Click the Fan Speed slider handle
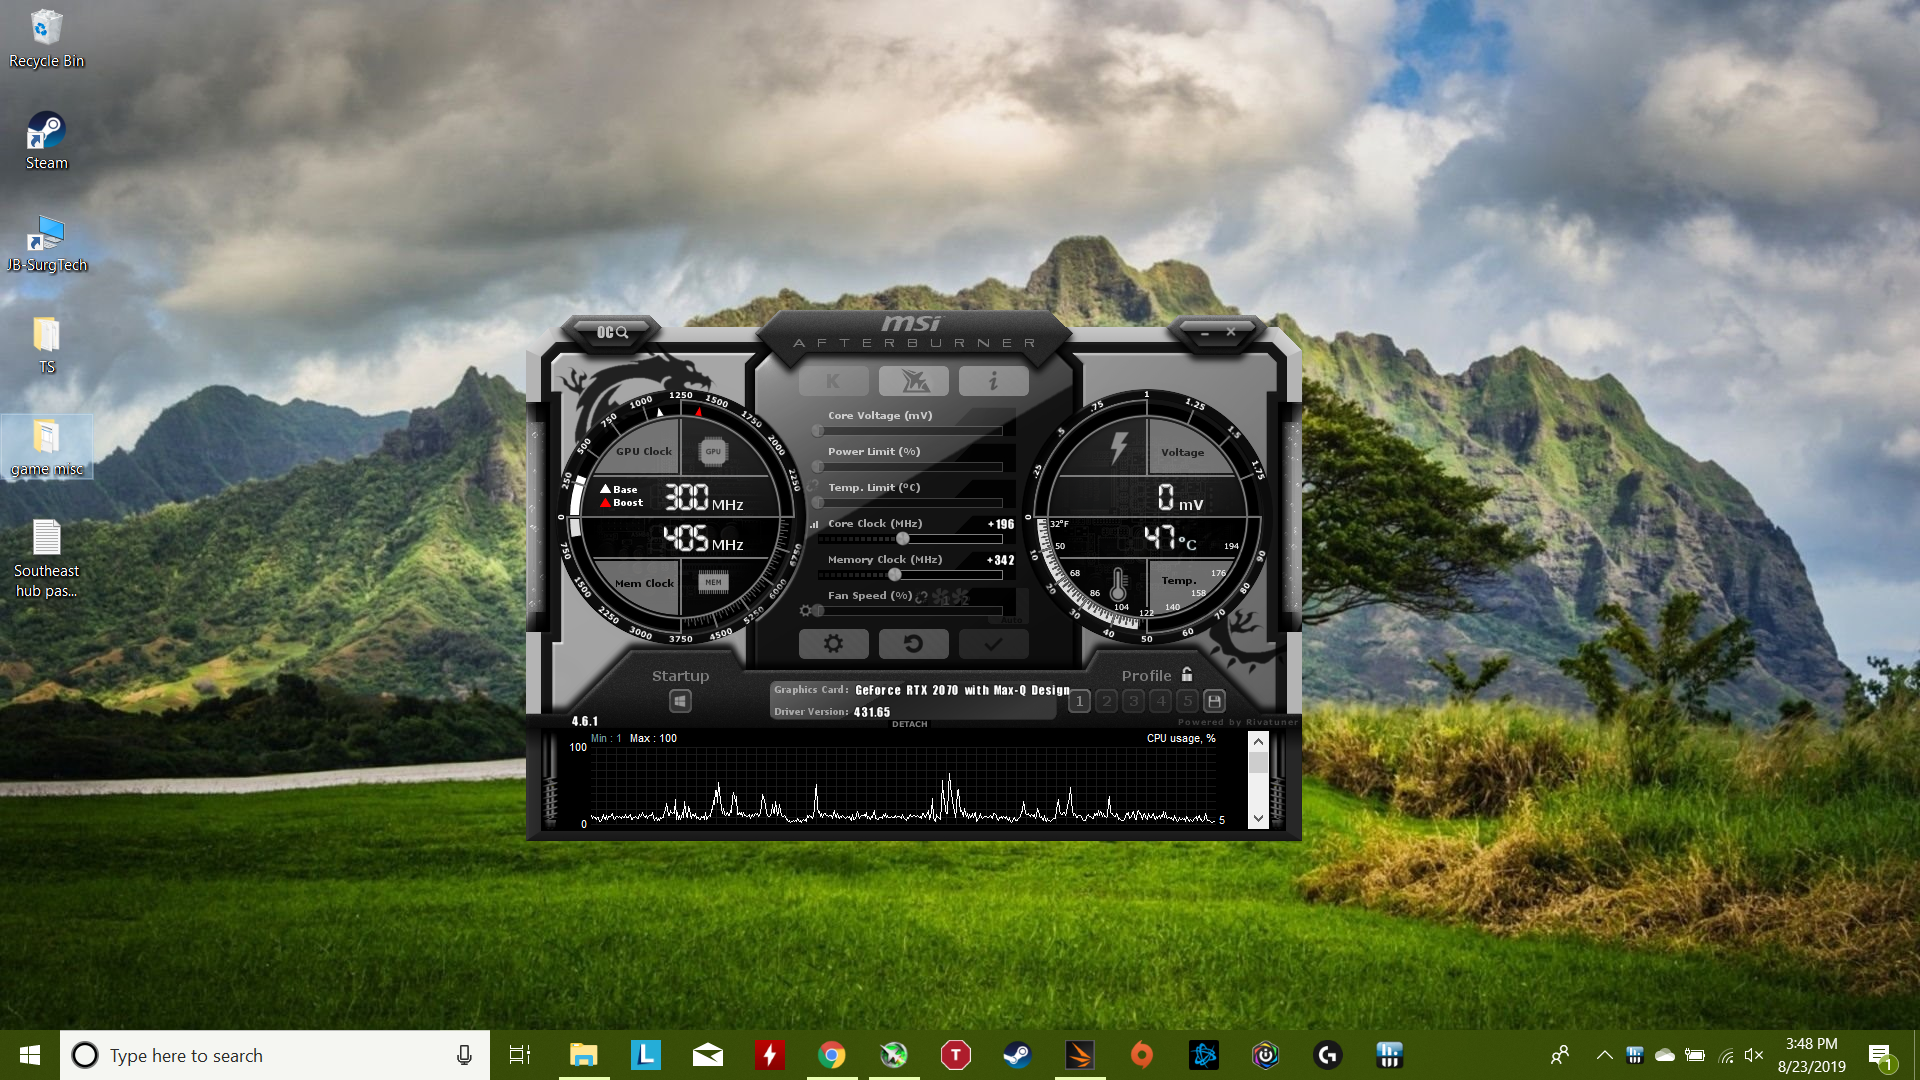Viewport: 1920px width, 1080px height. [x=818, y=611]
